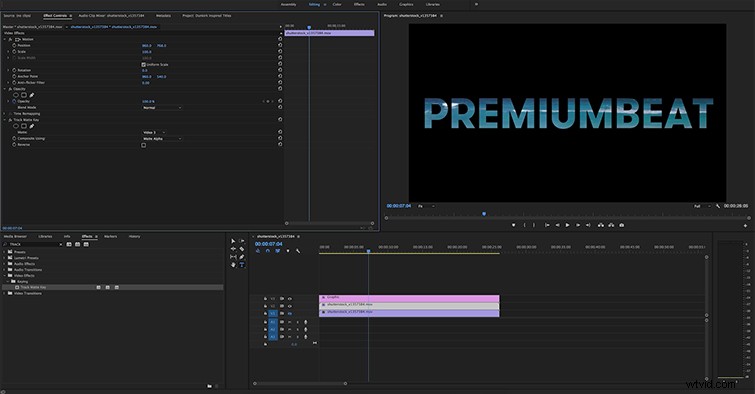Image resolution: width=755 pixels, height=394 pixels.
Task: Create ellipse mask under Track Matte Key
Action: tap(16, 126)
